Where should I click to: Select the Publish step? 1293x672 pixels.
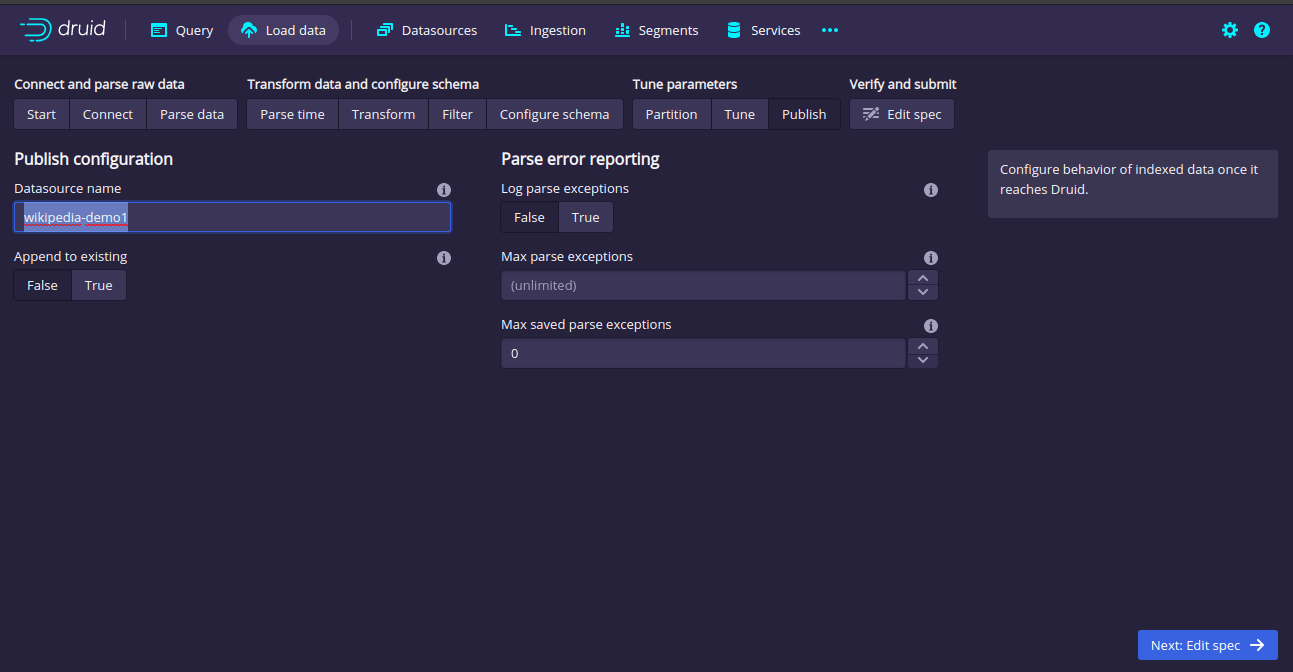(804, 114)
